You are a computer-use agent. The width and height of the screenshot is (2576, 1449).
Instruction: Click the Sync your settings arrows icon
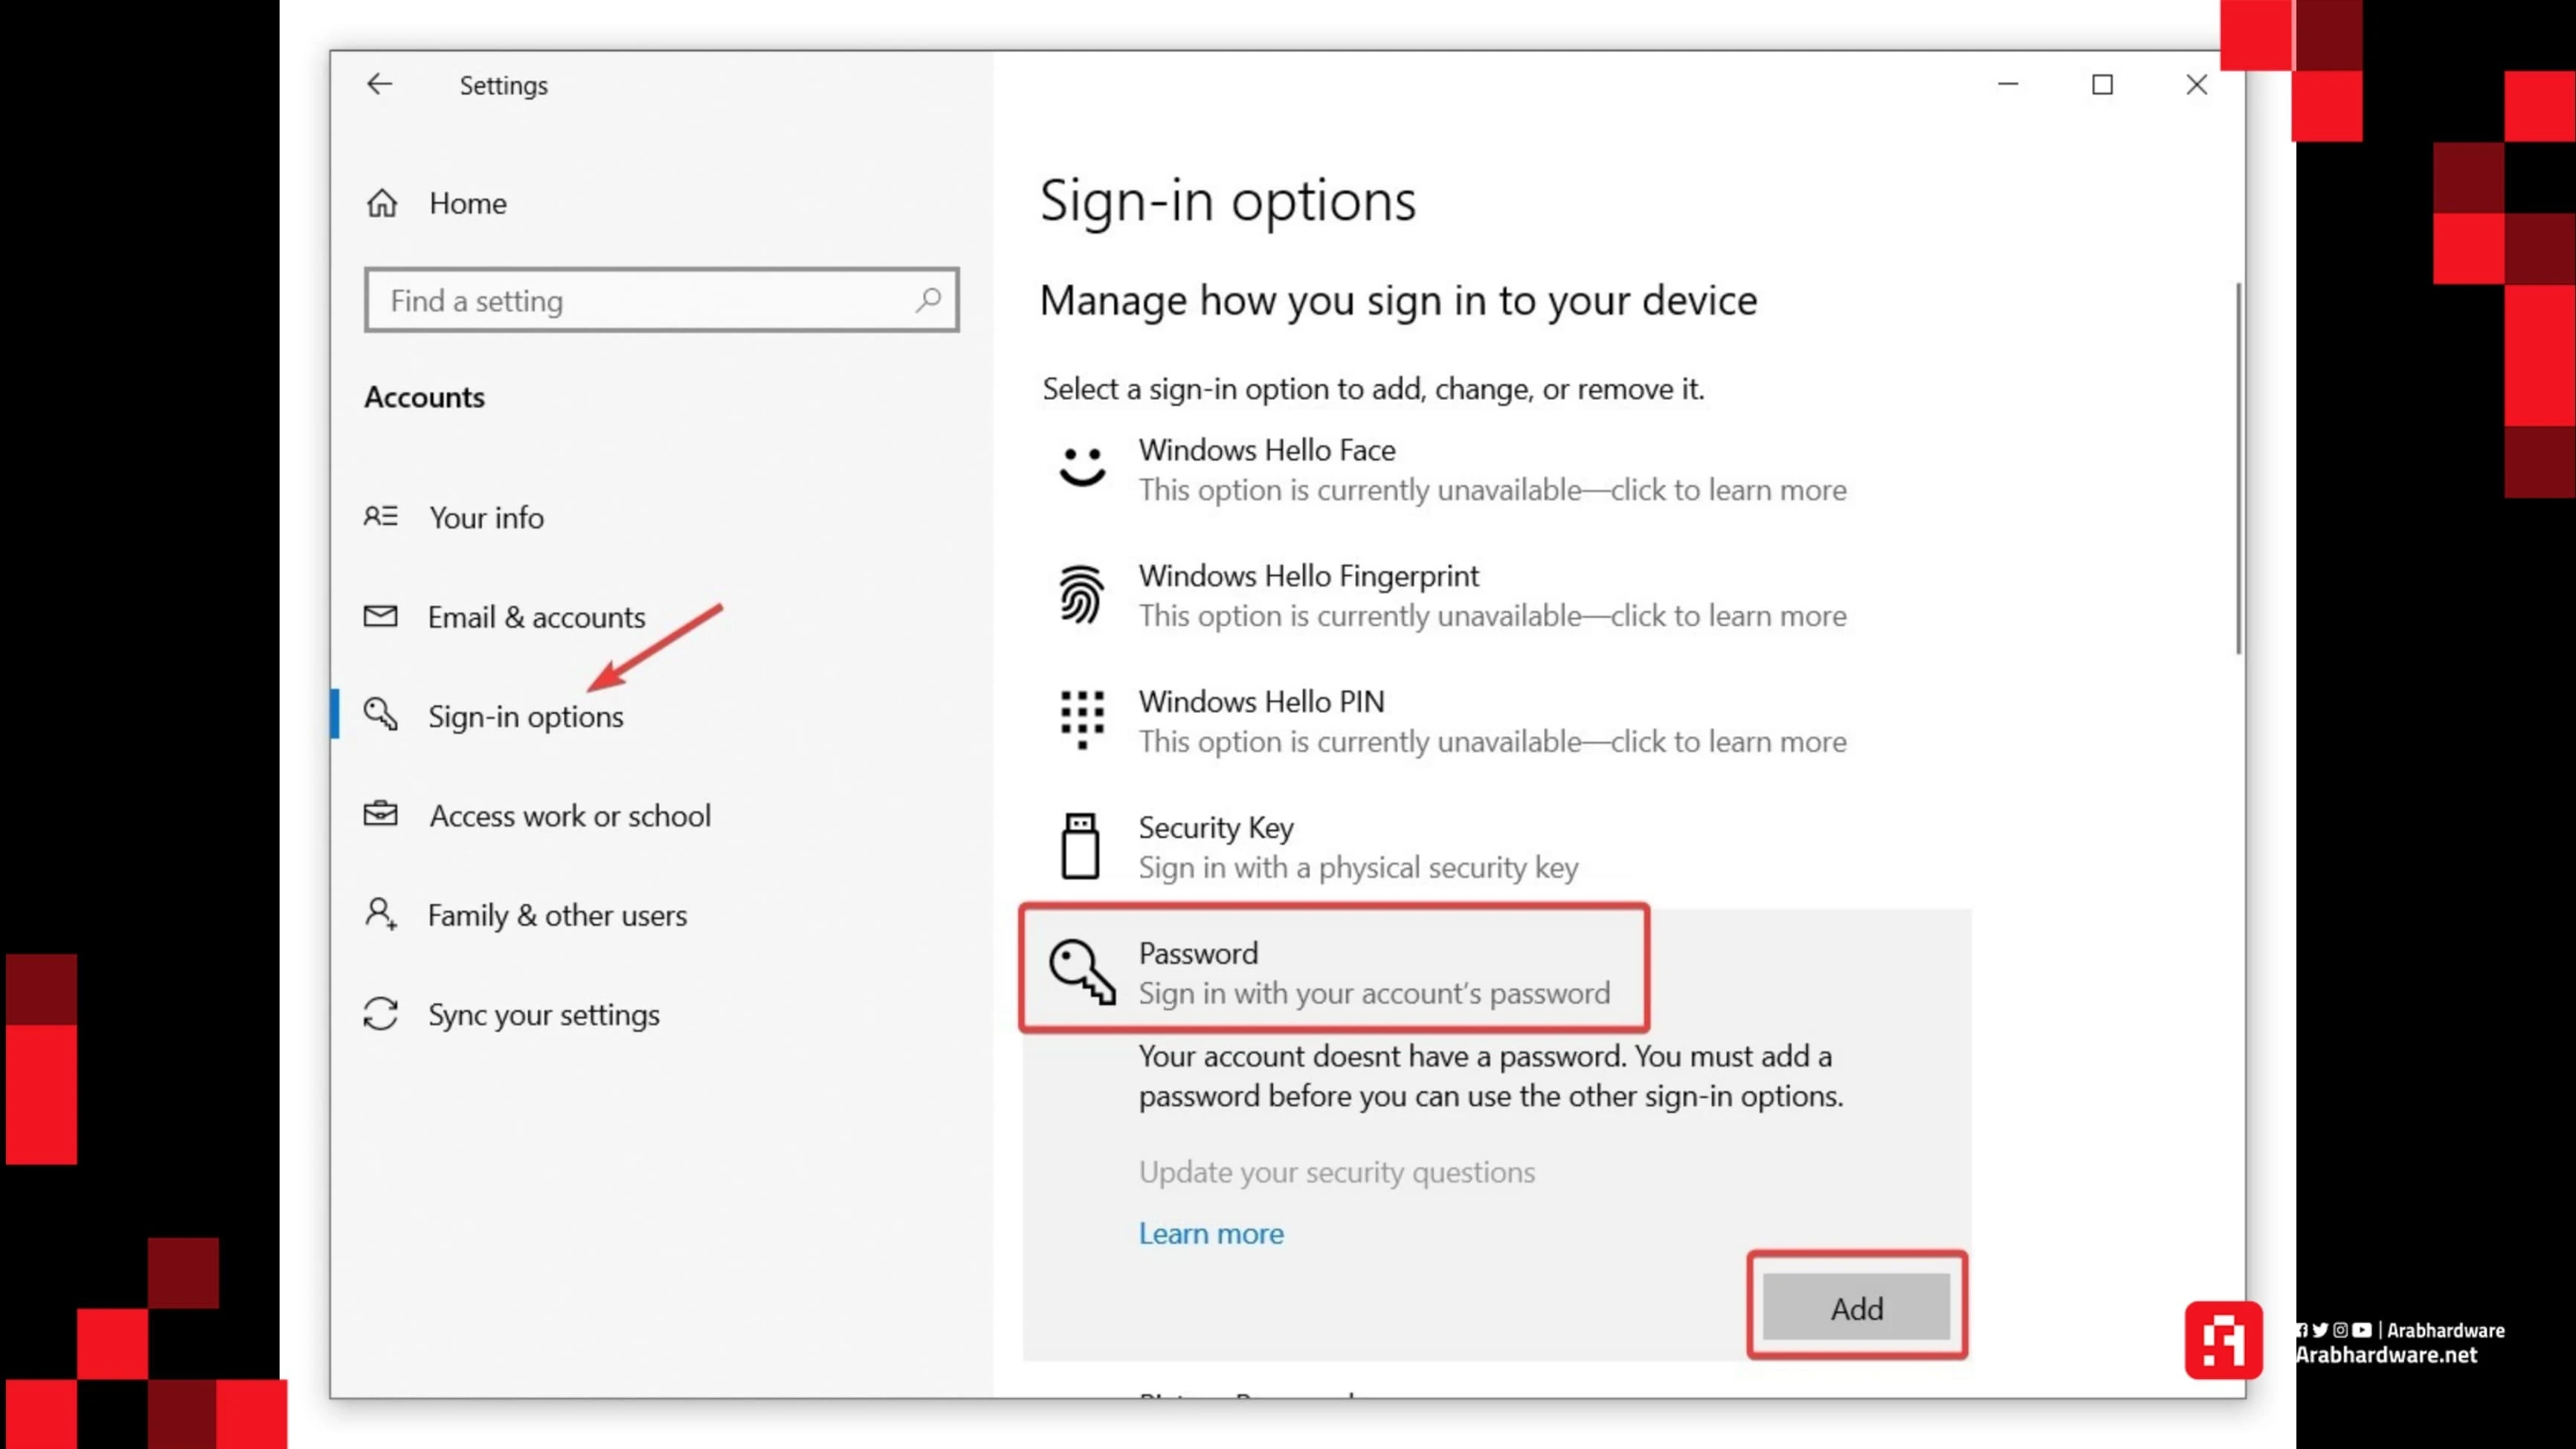coord(380,1013)
